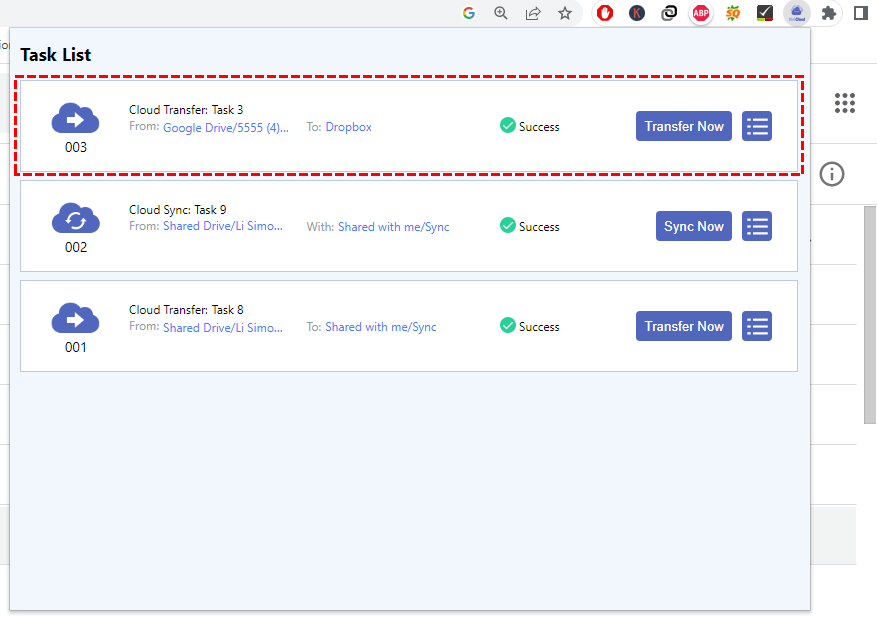Open the list menu for Task 9
The width and height of the screenshot is (877, 617).
click(757, 226)
